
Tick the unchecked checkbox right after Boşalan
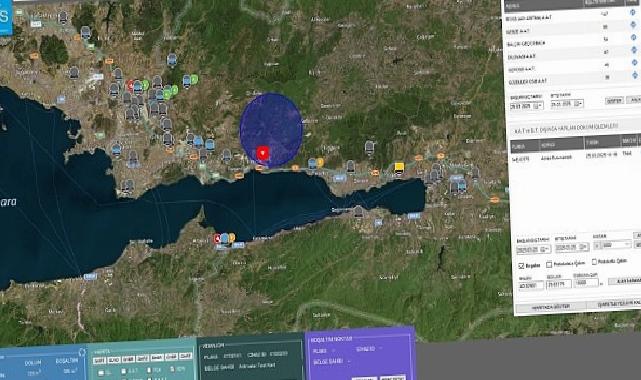point(549,265)
